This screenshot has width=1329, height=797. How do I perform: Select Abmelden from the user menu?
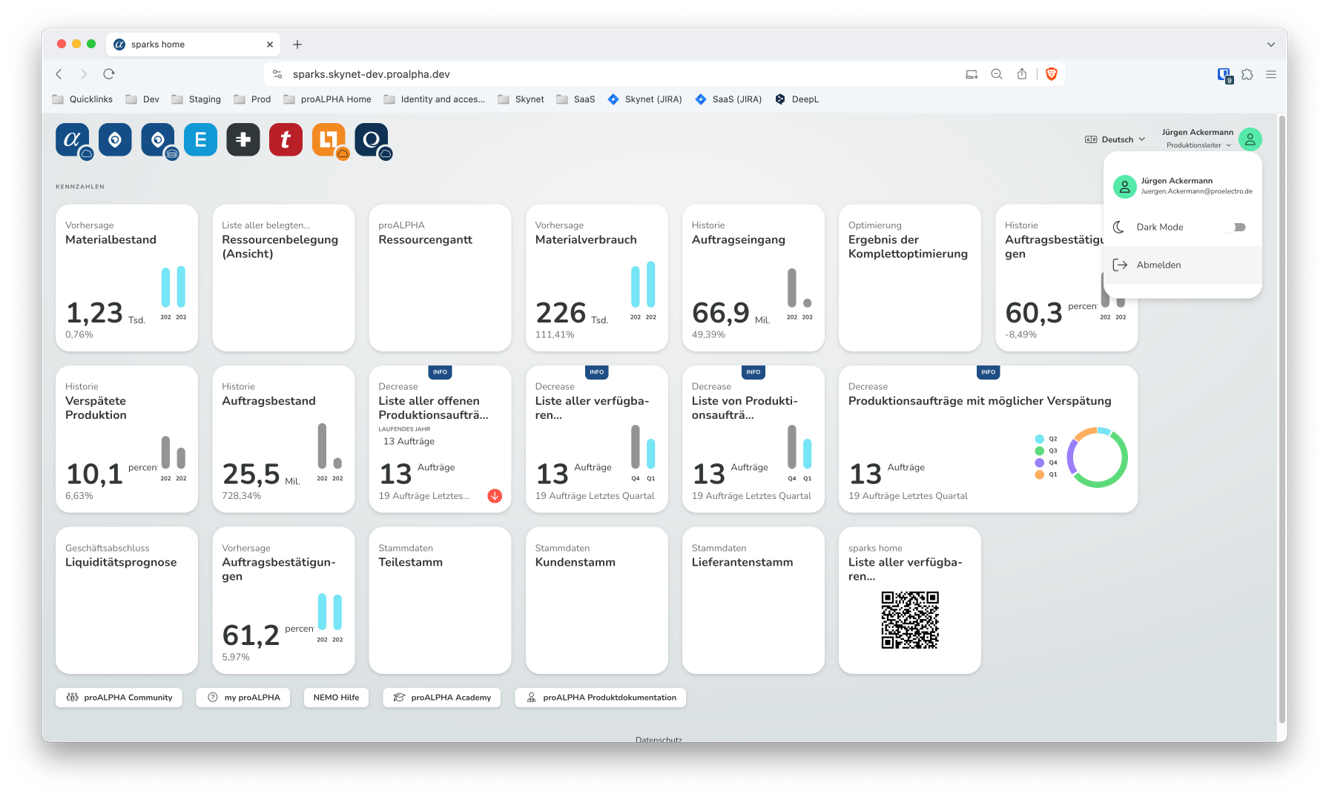coord(1158,265)
